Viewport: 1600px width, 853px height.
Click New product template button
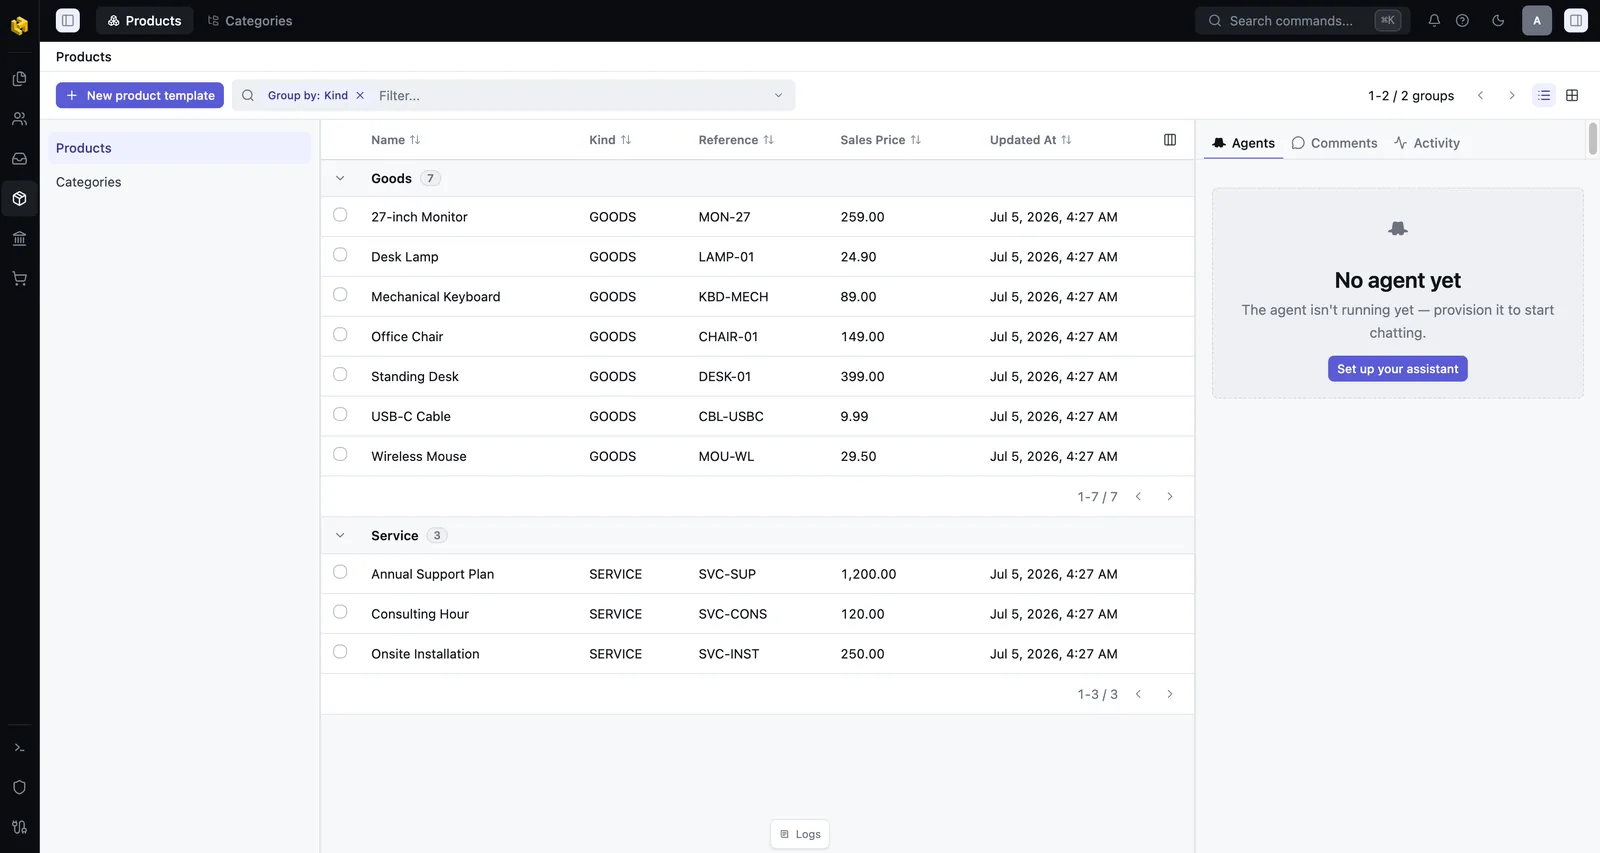coord(140,96)
